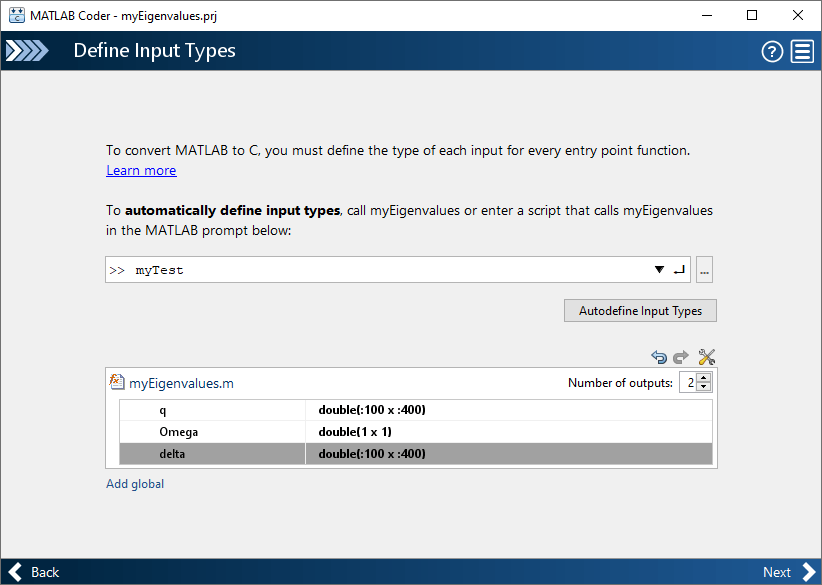Open the hamburger menu in the header
822x585 pixels.
802,52
